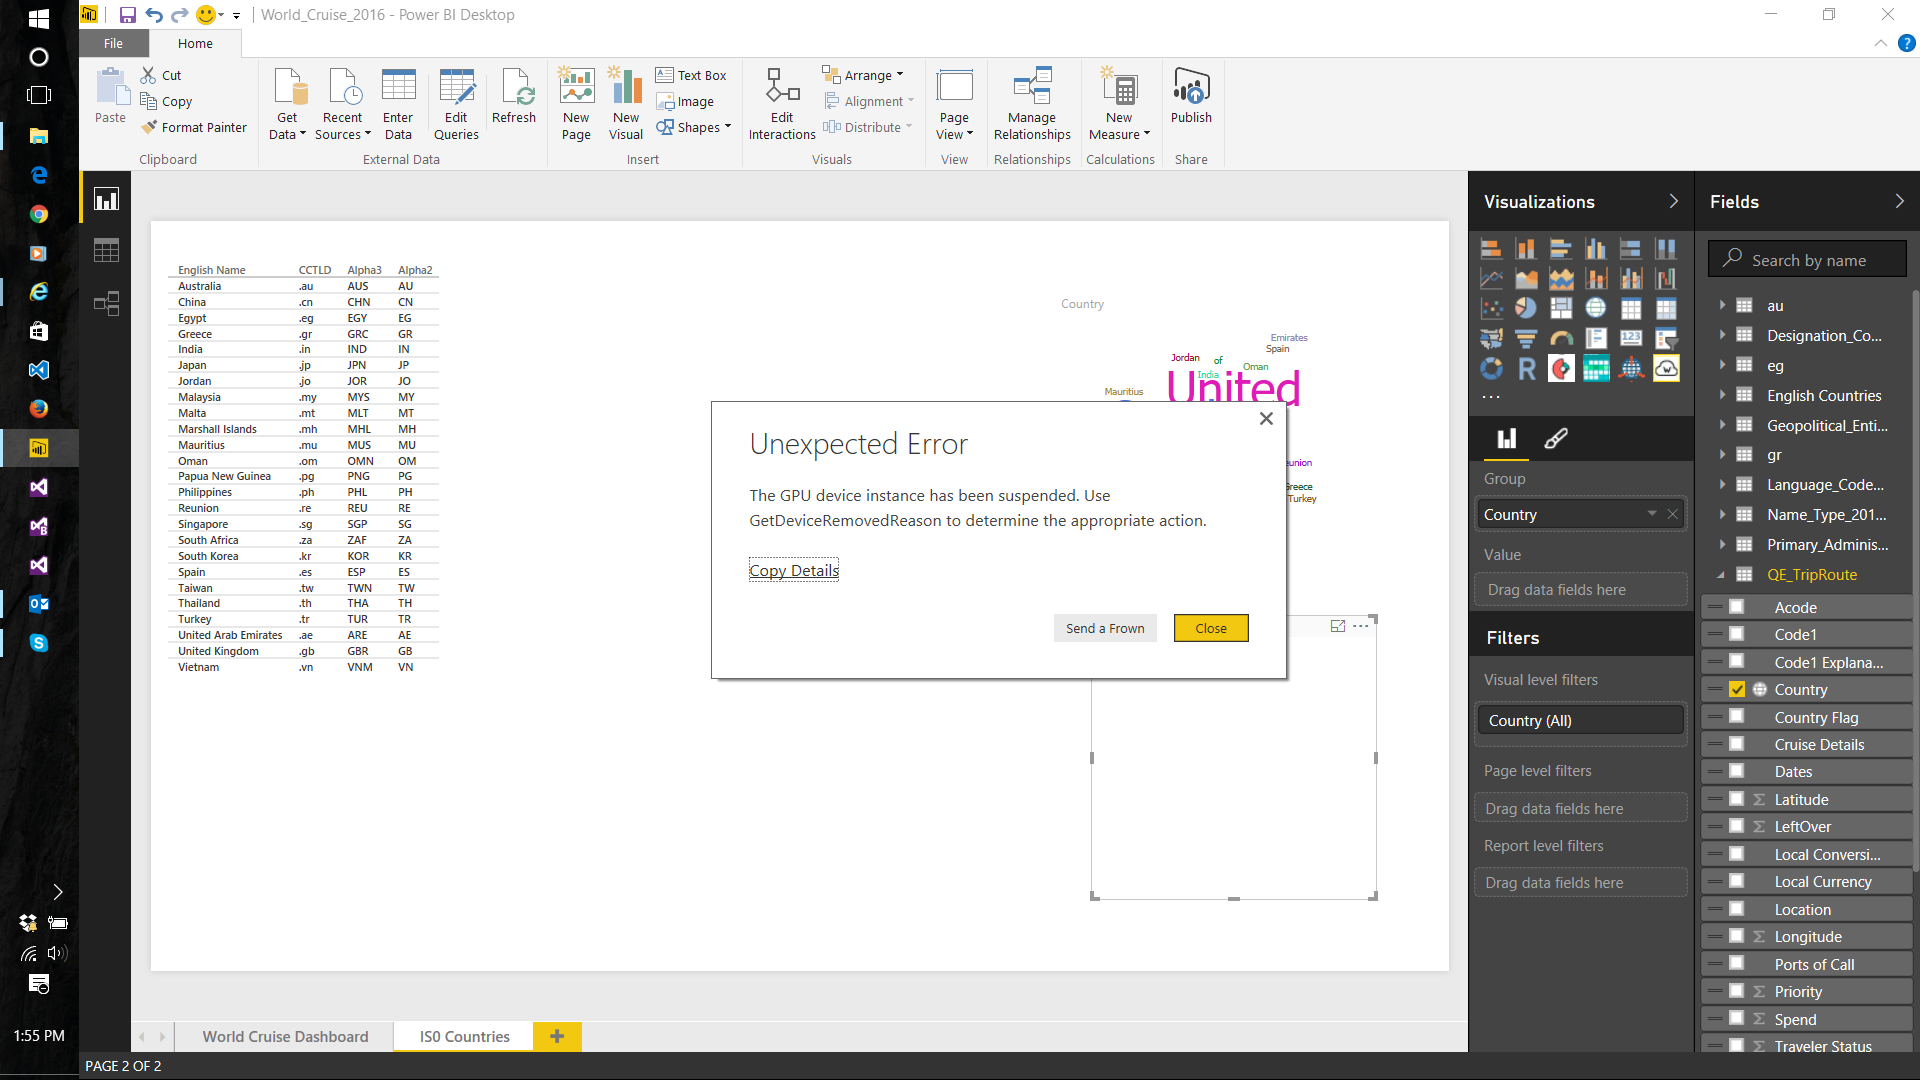1920x1080 pixels.
Task: Click the Copy Details link
Action: click(x=794, y=570)
